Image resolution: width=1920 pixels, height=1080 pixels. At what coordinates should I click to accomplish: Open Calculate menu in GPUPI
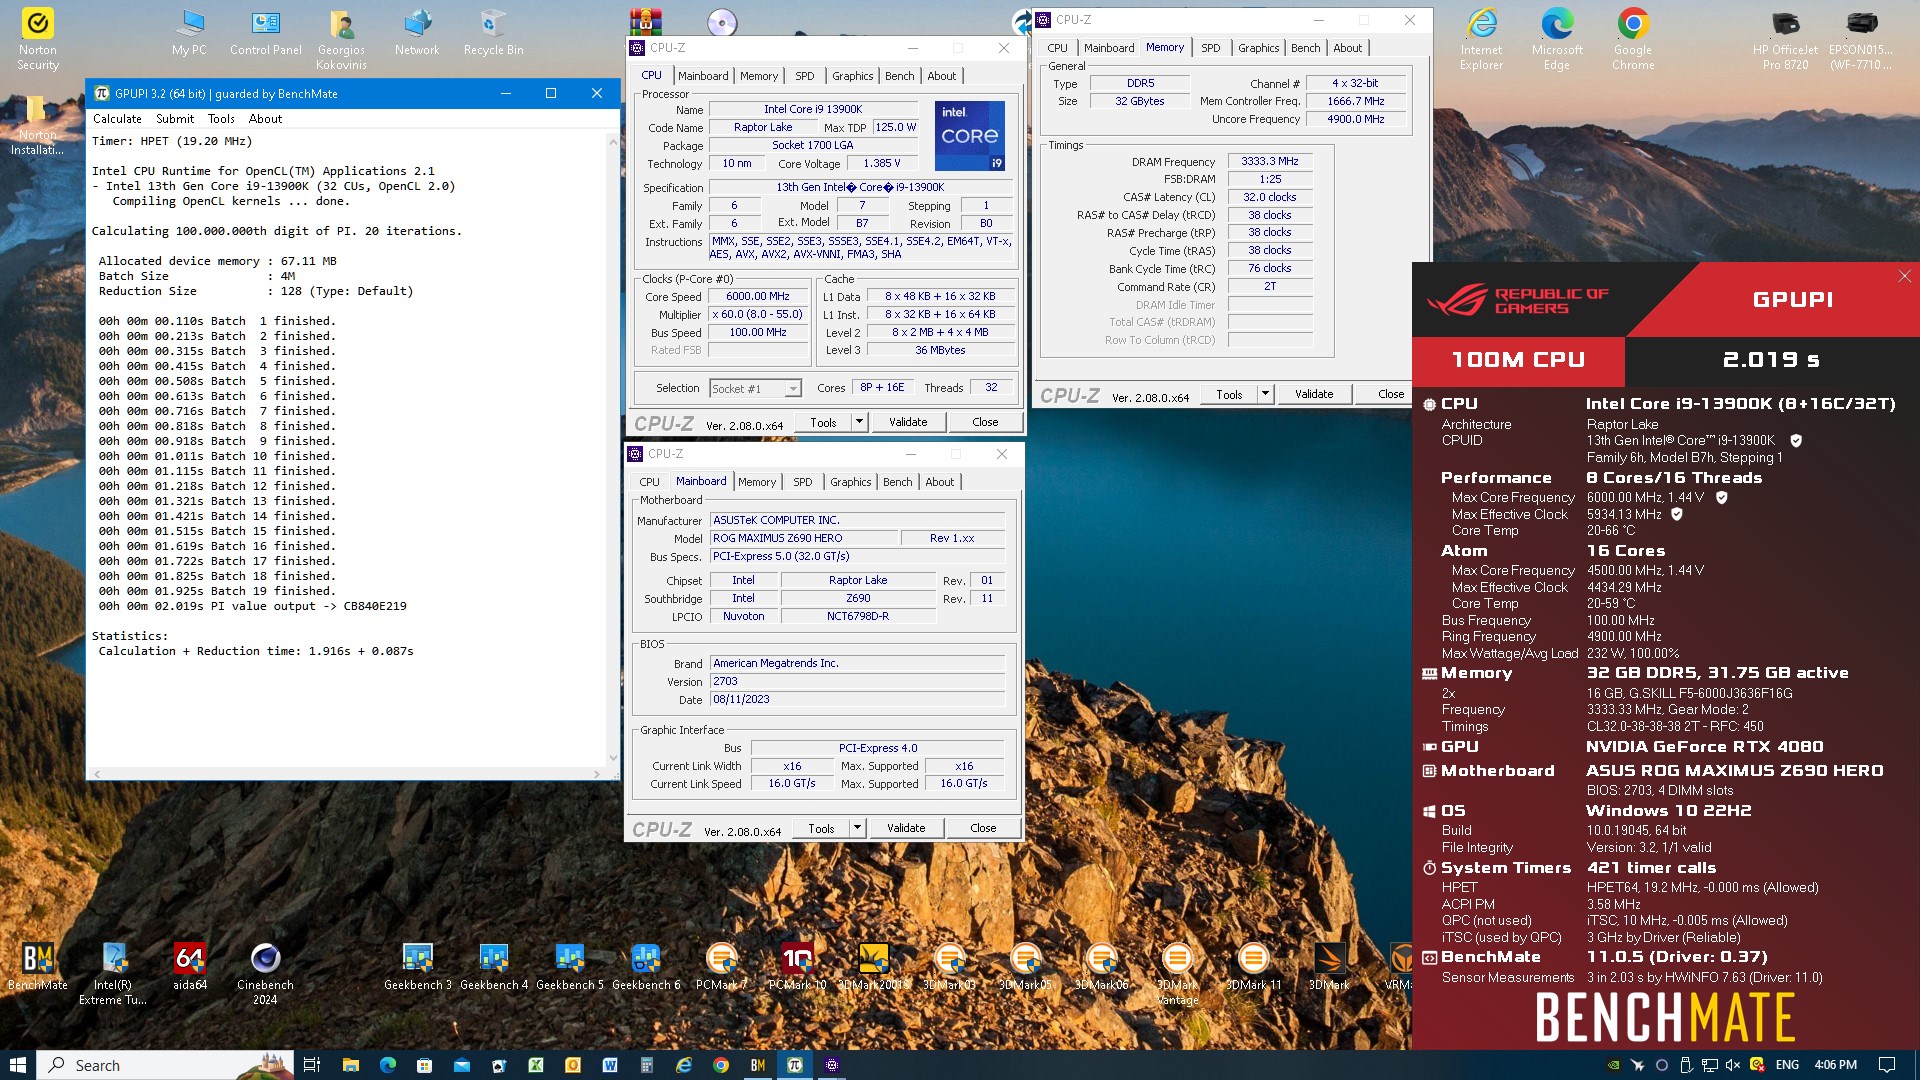(117, 119)
